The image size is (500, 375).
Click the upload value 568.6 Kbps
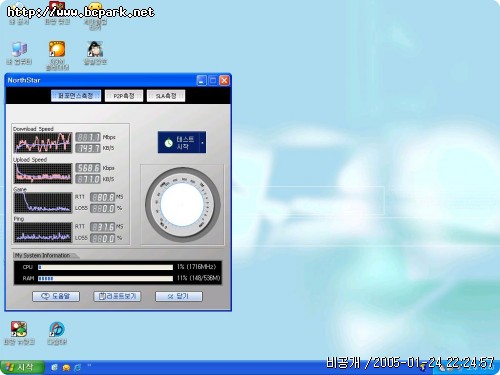[88, 168]
